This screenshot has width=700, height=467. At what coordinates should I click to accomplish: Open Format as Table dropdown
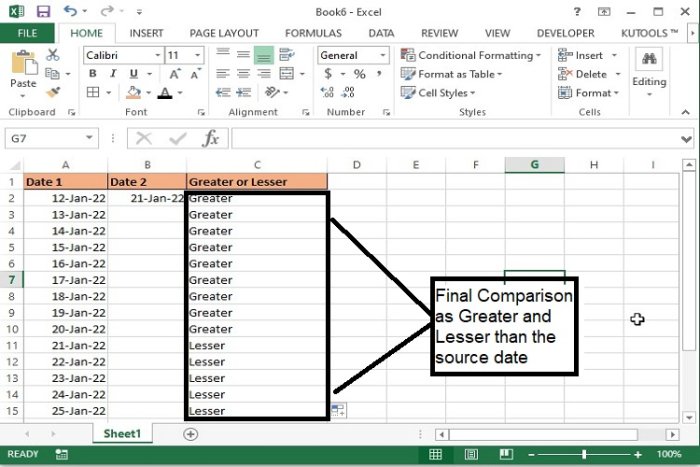coord(451,74)
